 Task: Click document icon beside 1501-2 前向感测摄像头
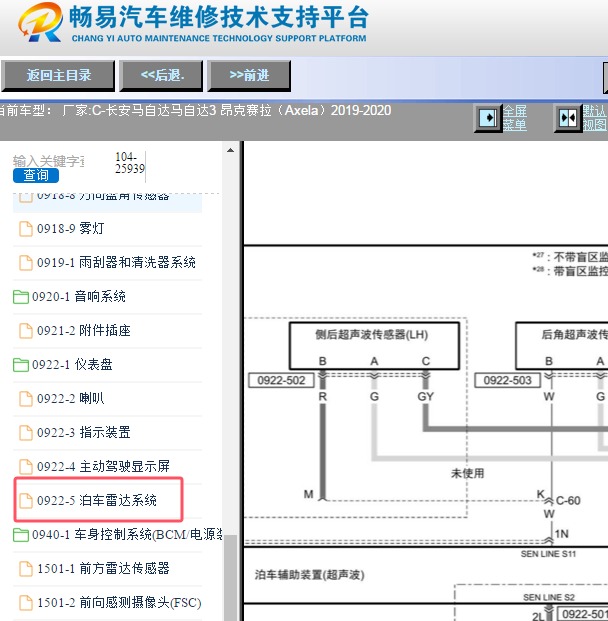click(26, 603)
